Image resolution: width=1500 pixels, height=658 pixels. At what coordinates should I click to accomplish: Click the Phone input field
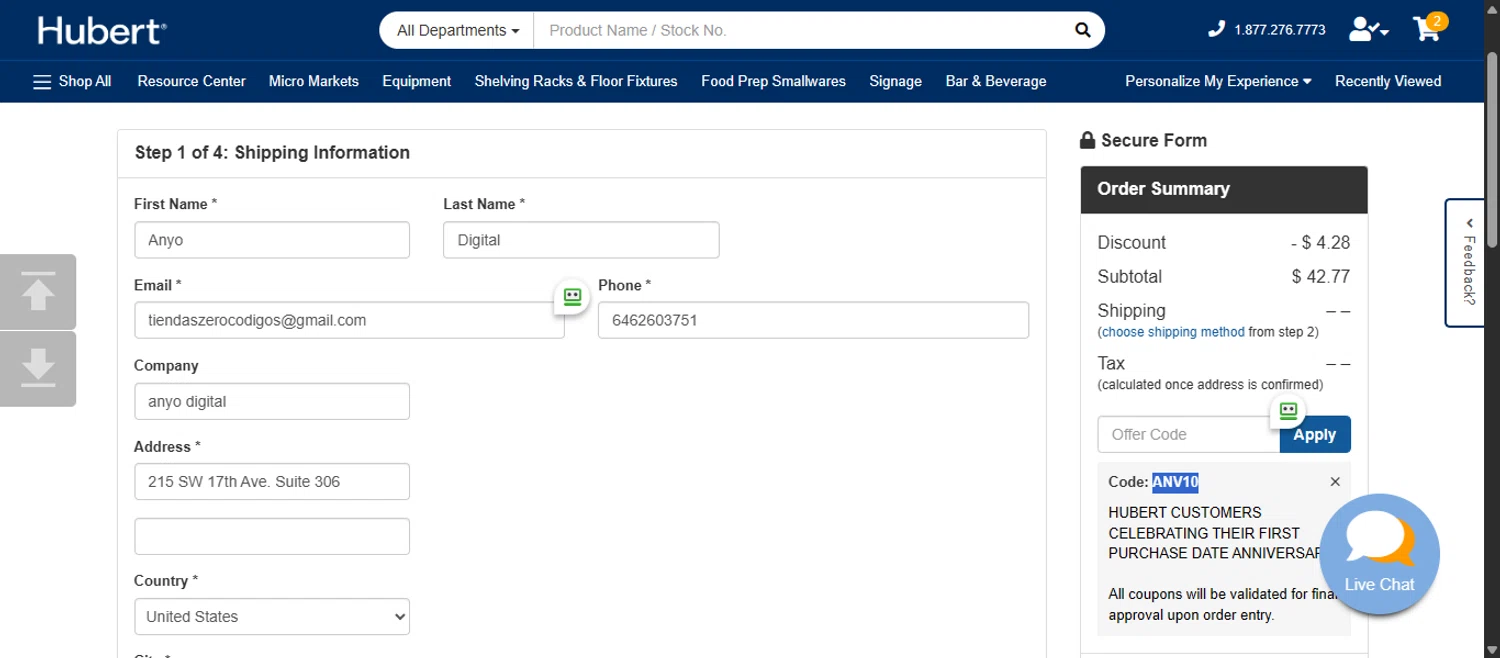point(813,320)
